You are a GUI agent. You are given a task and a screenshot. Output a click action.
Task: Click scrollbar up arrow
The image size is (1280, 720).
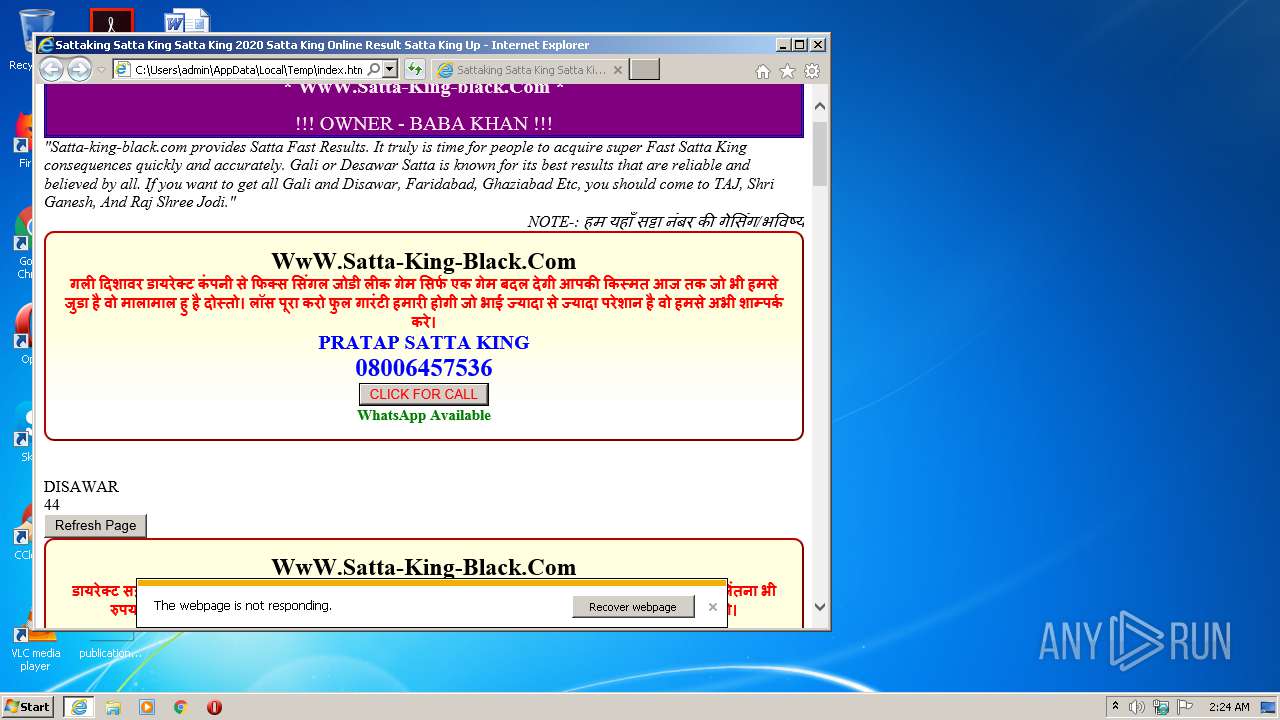tap(820, 105)
